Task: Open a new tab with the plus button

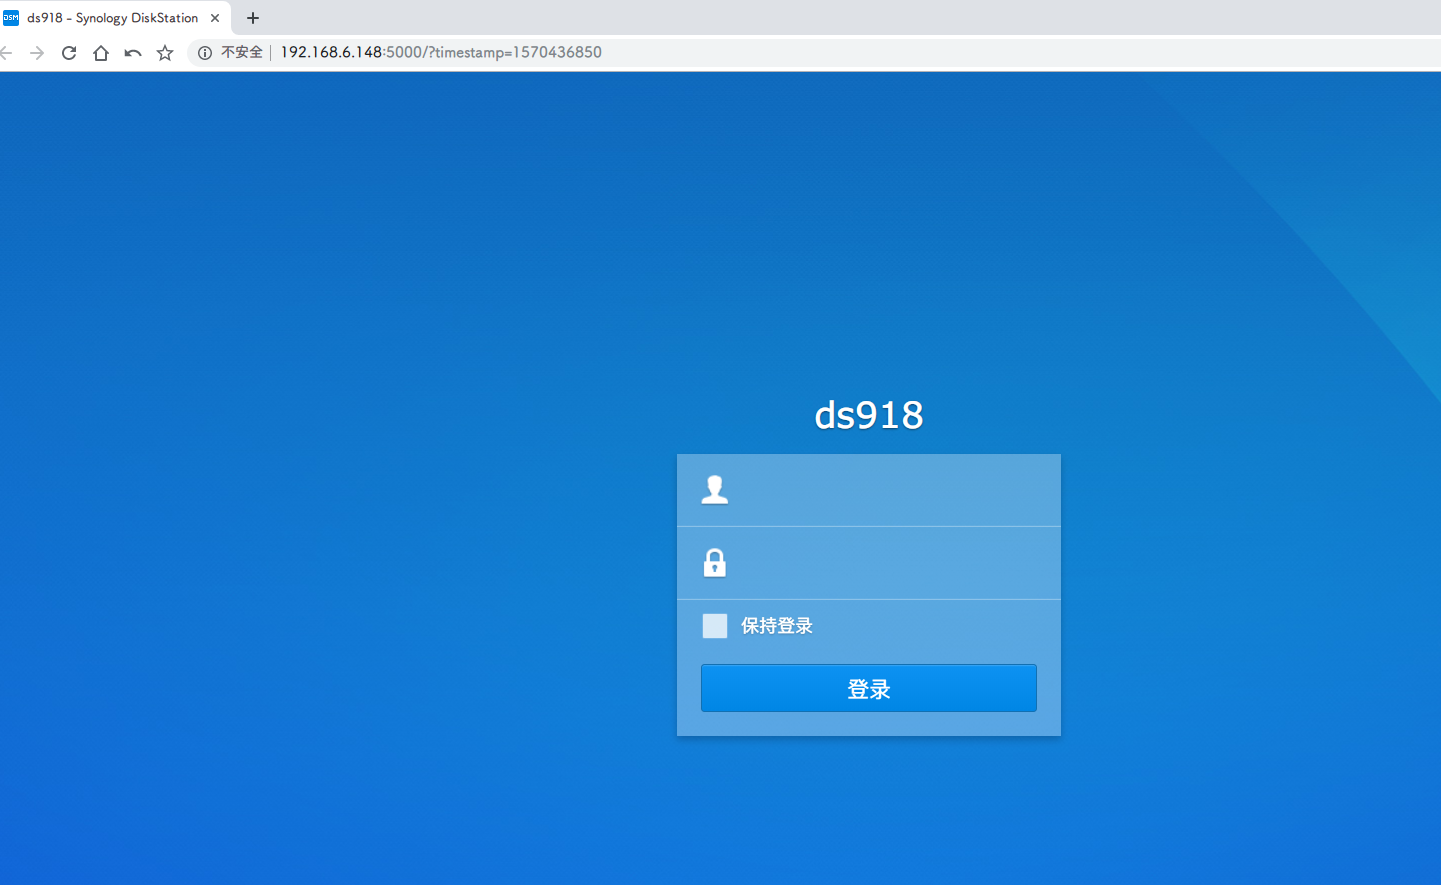Action: 253,18
